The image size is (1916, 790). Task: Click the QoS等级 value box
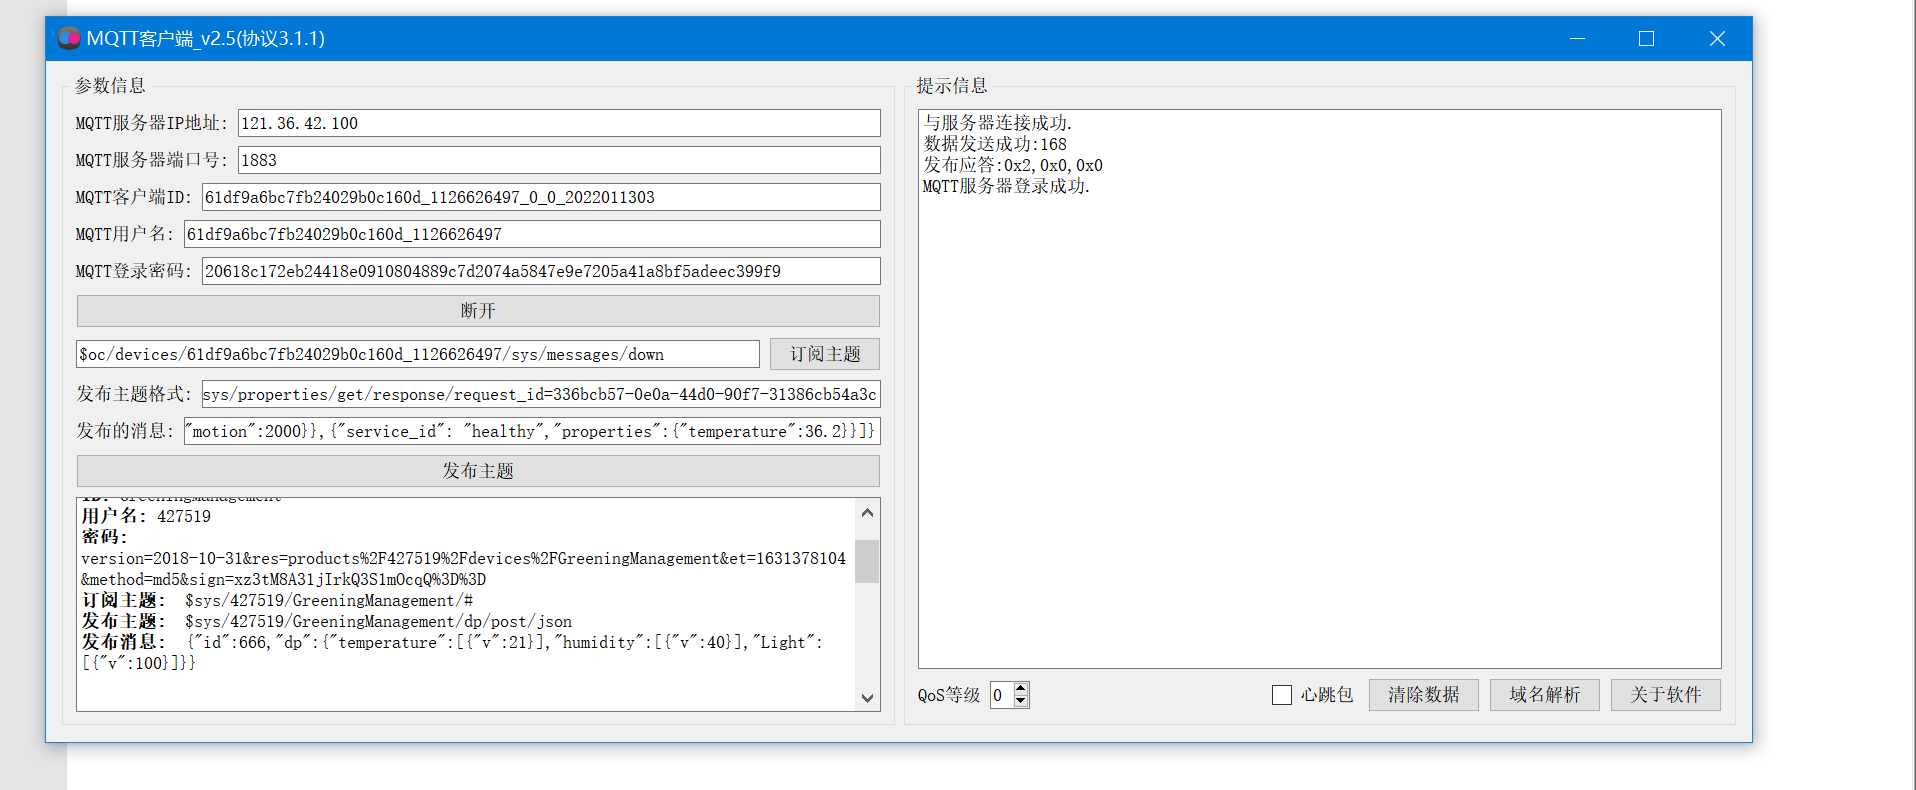tap(1002, 695)
